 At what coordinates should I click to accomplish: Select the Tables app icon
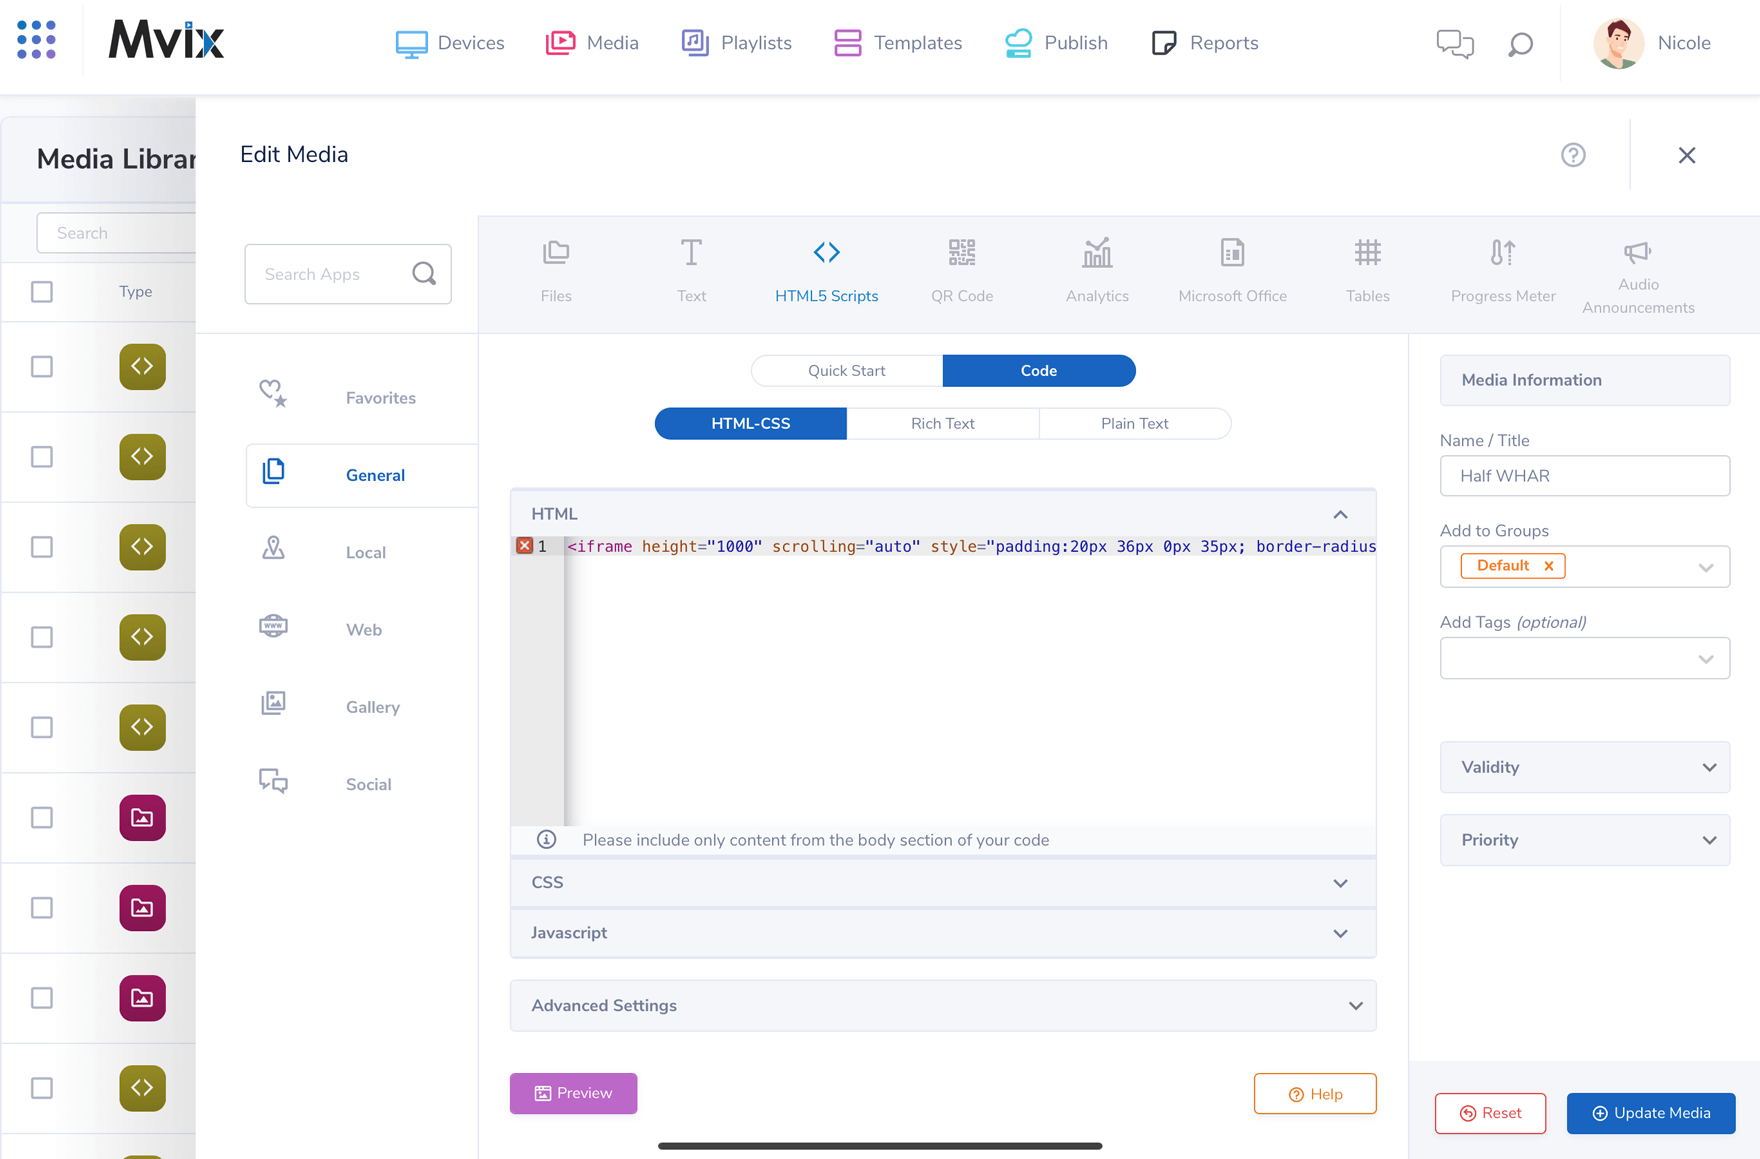(1367, 252)
